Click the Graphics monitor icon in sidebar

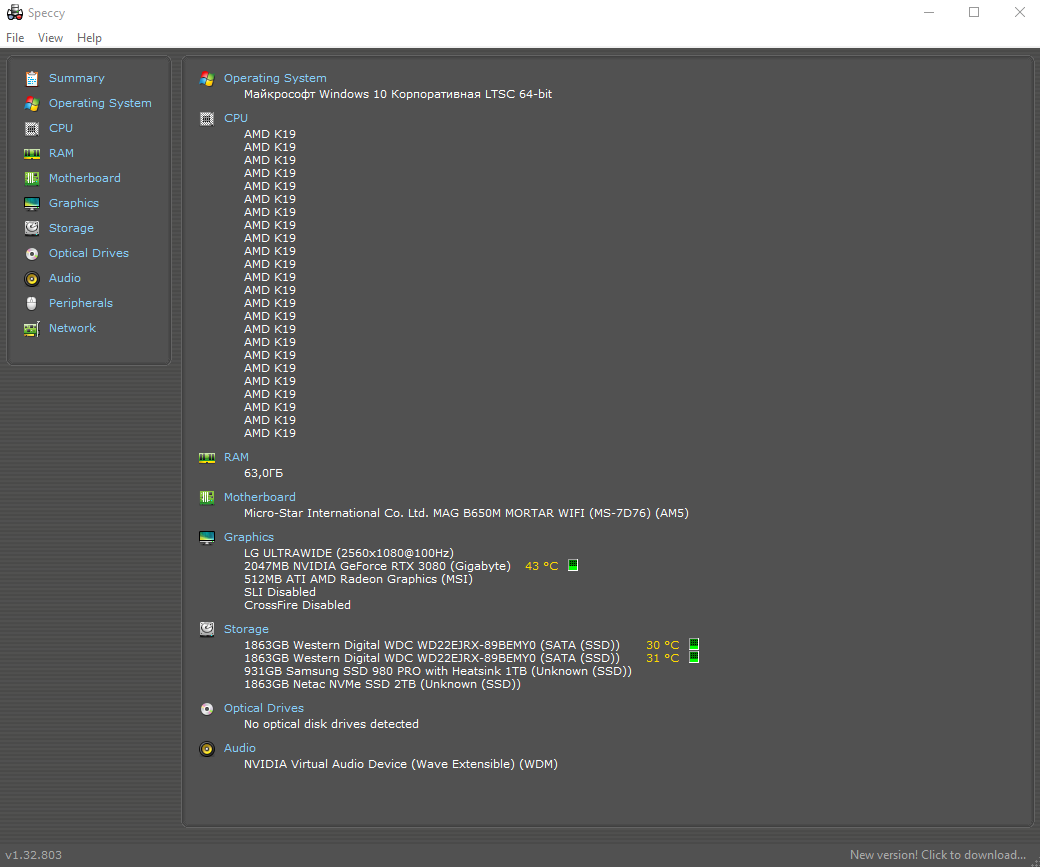click(32, 203)
